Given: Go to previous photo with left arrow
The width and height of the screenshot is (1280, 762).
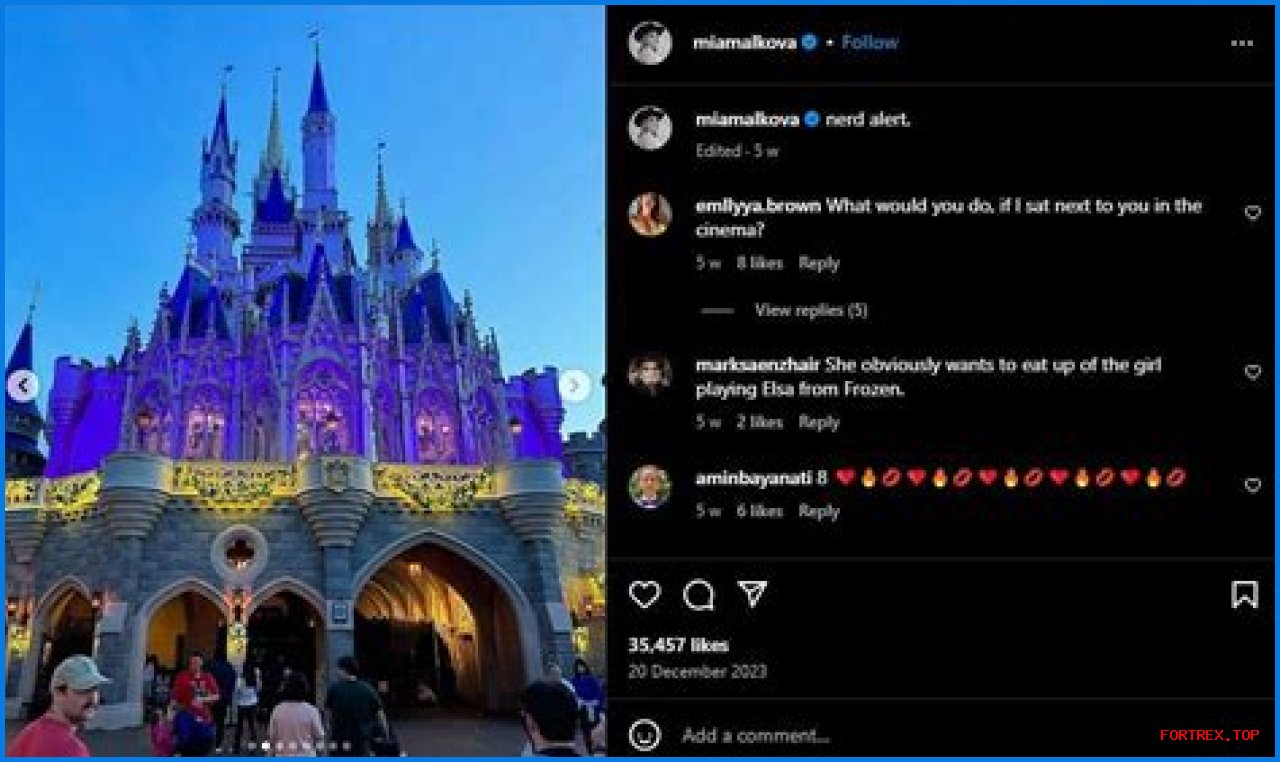Looking at the screenshot, I should coord(22,386).
